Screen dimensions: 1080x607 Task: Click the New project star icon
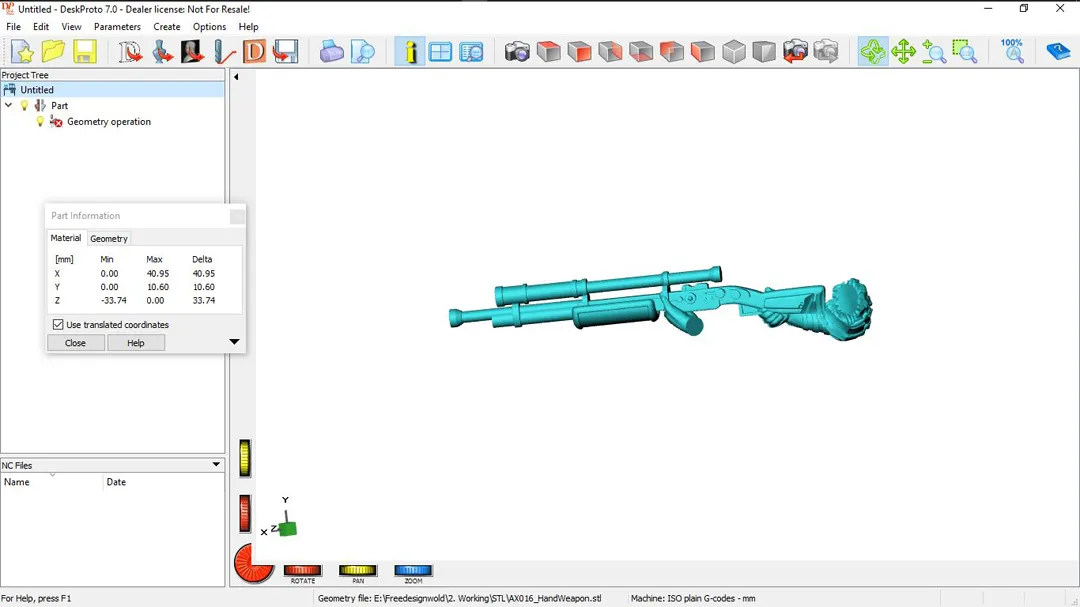coord(23,52)
